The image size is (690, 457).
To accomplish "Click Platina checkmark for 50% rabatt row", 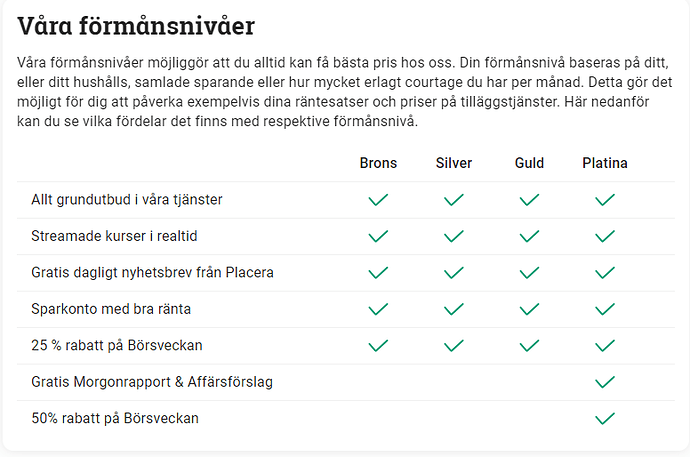I will [x=605, y=418].
